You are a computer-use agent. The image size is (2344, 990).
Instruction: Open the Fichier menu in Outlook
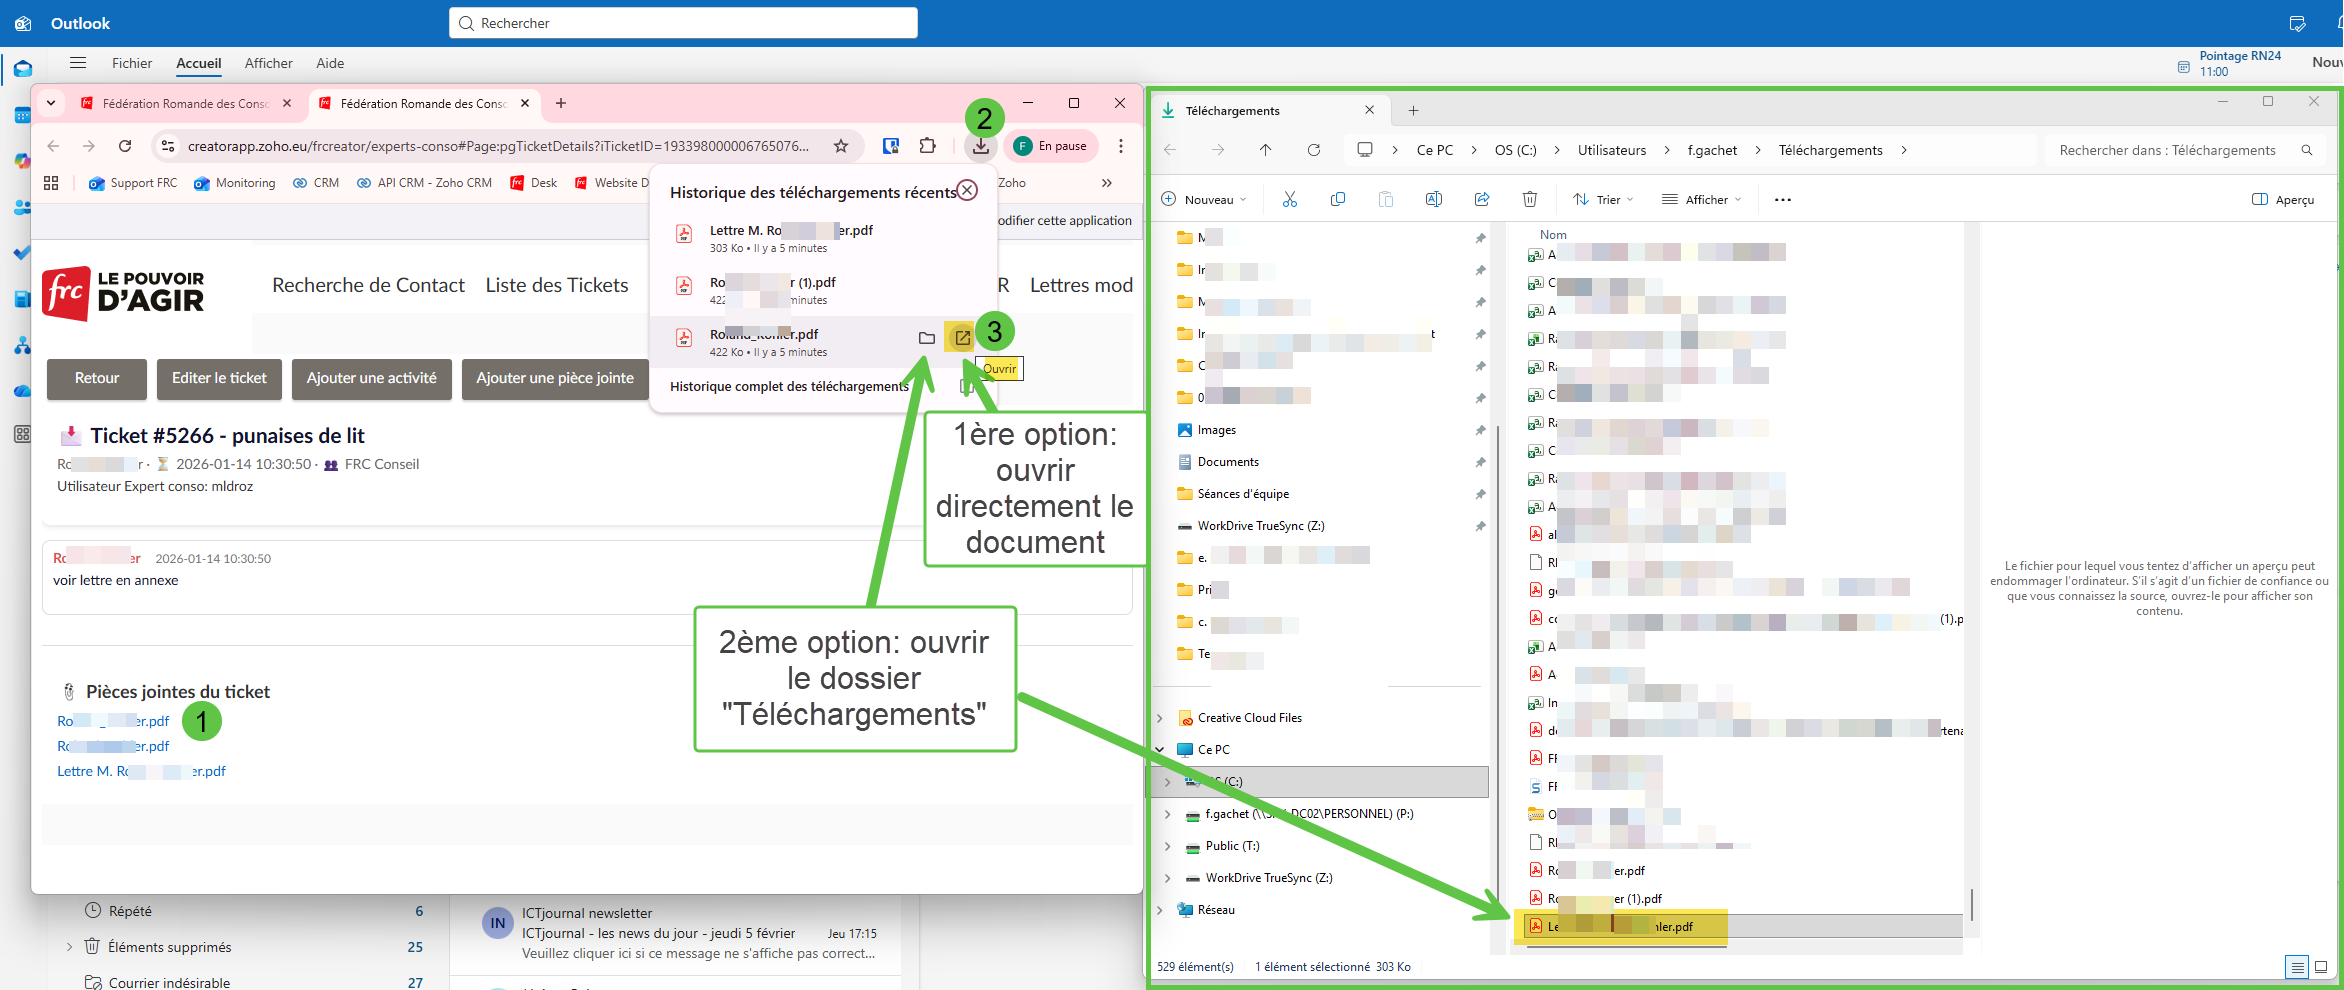(x=132, y=63)
